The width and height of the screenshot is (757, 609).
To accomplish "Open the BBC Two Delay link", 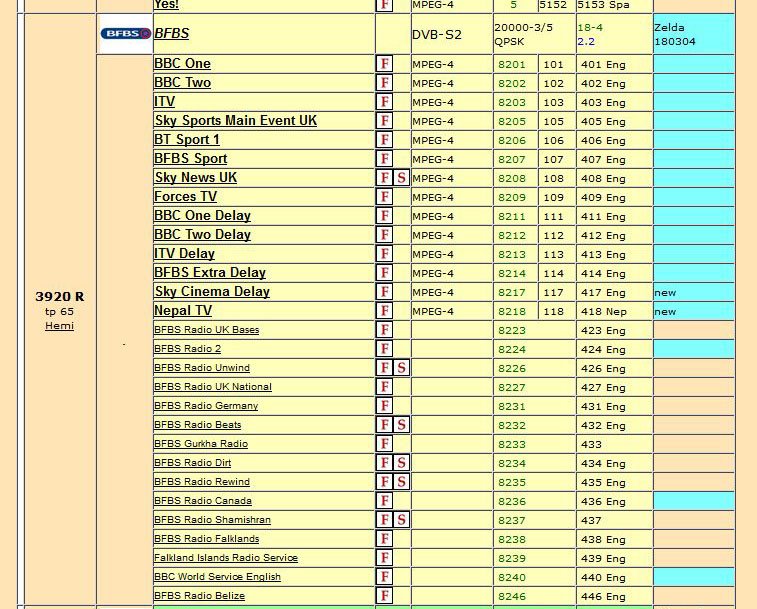I will click(203, 235).
